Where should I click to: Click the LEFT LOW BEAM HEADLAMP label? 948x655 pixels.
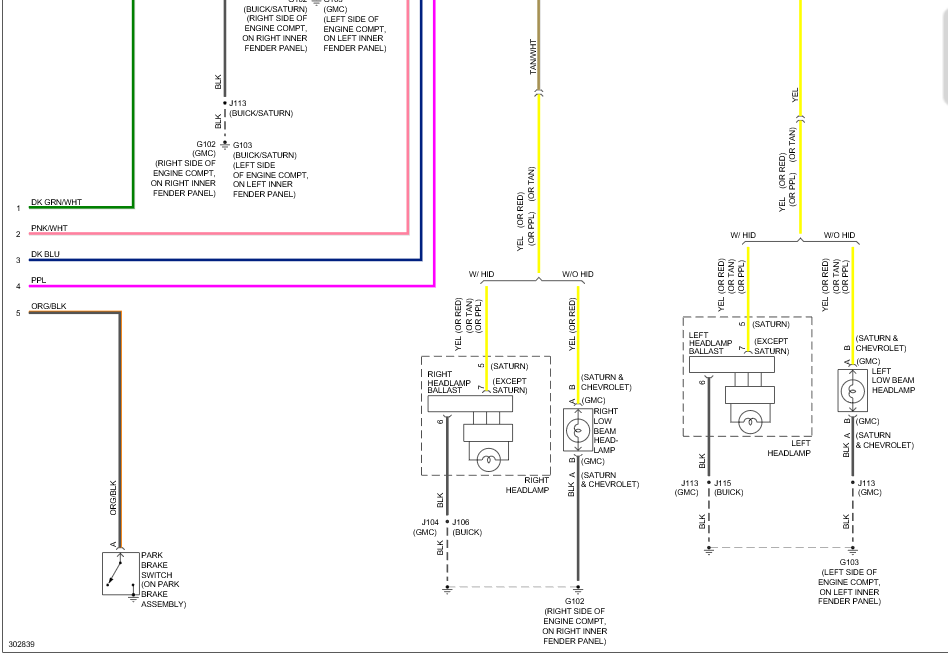(893, 380)
